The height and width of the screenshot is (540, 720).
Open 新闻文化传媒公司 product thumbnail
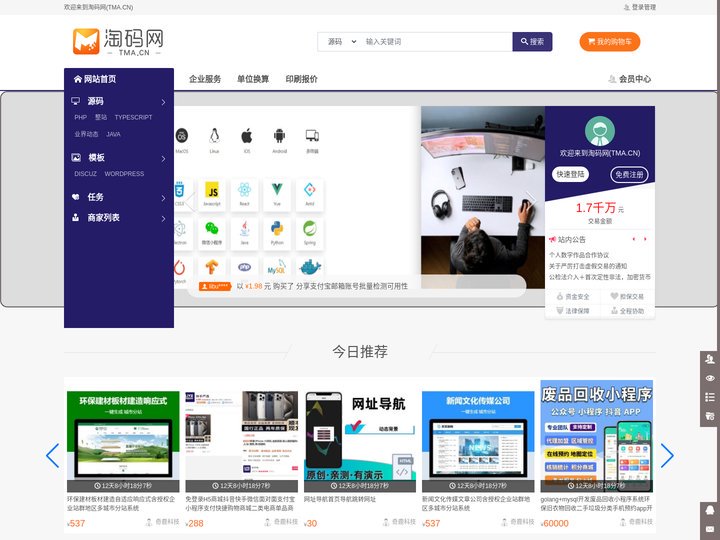pos(478,442)
